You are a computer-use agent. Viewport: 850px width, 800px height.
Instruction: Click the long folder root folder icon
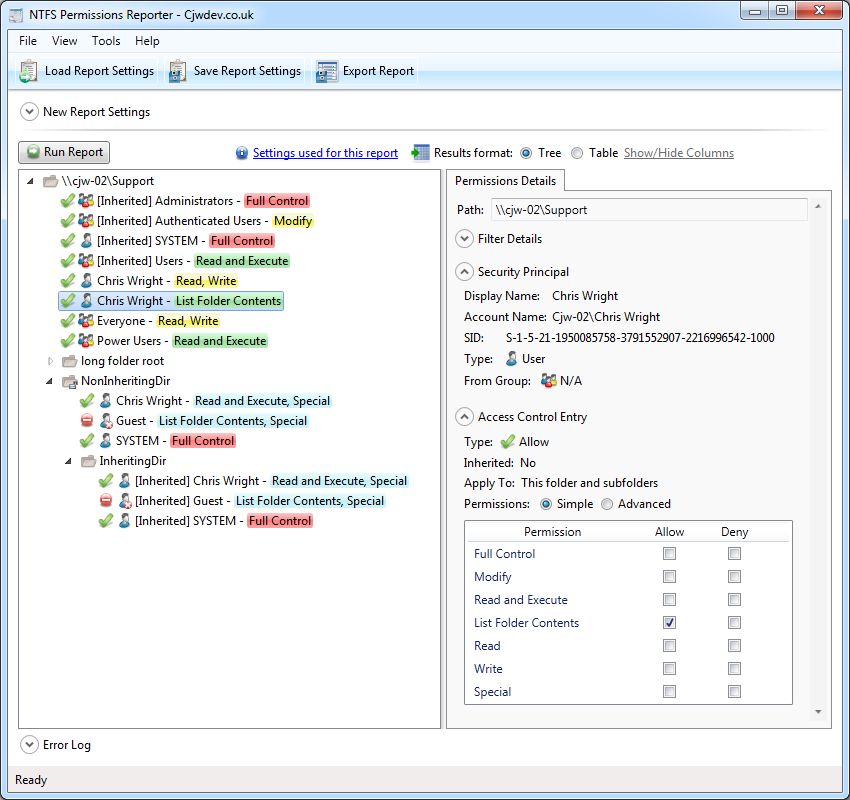(x=69, y=361)
